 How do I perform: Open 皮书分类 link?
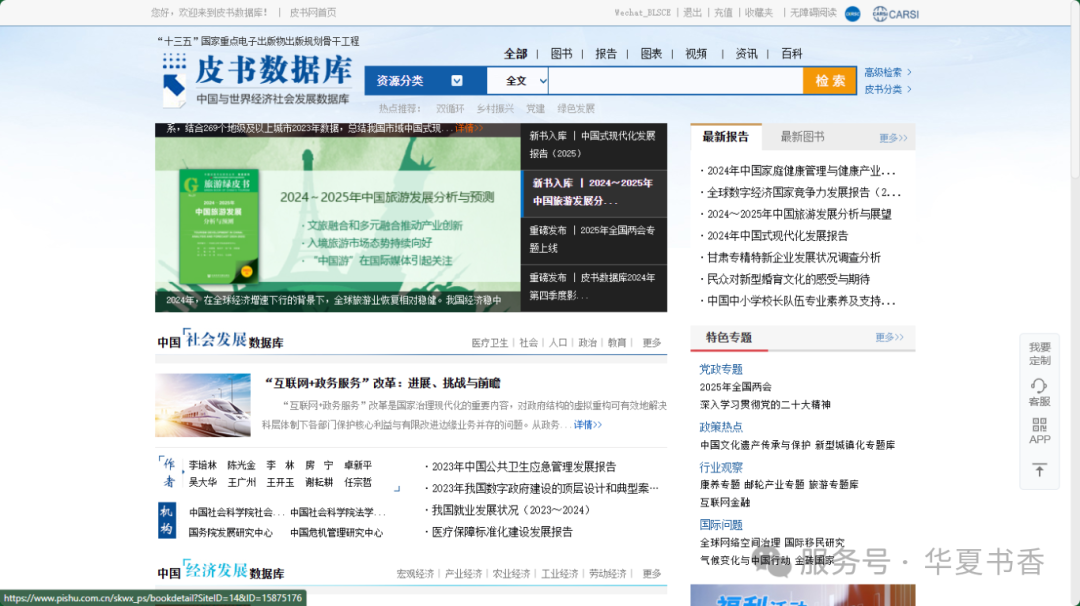tap(888, 89)
